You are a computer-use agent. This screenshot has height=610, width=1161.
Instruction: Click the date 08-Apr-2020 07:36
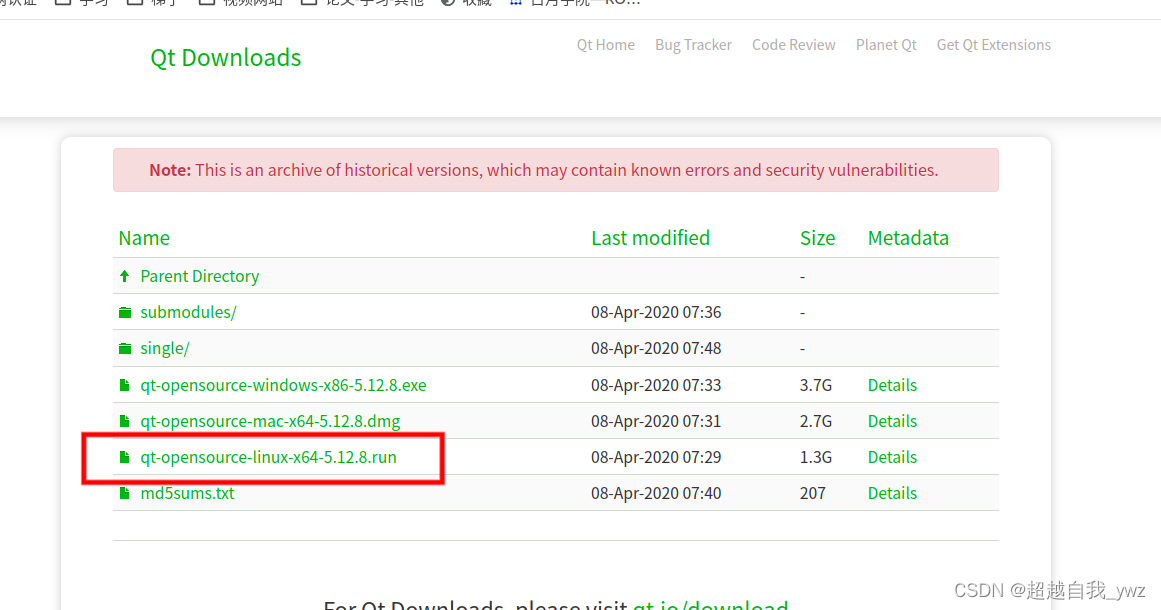tap(656, 312)
